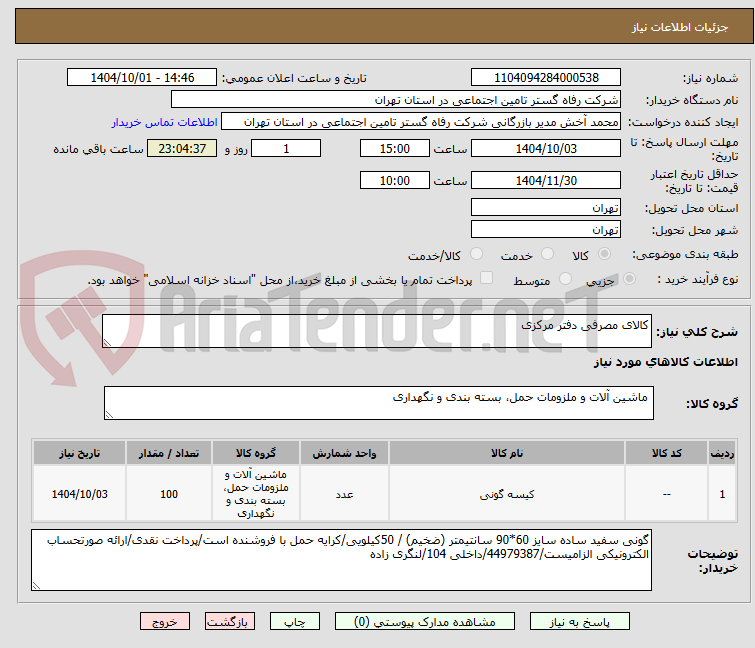The image size is (755, 648).
Task: Click the ایجاد کننده درخواست field
Action: (421, 122)
